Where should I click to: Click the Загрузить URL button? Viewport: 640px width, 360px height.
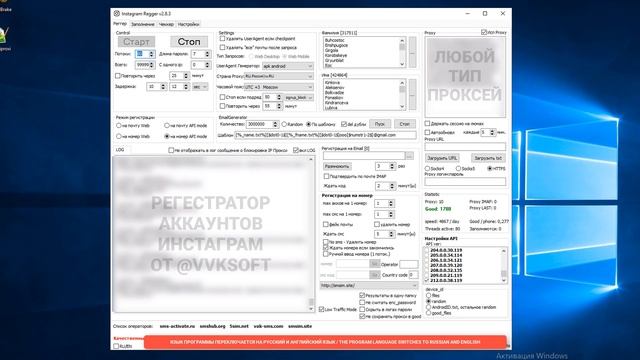coord(442,158)
